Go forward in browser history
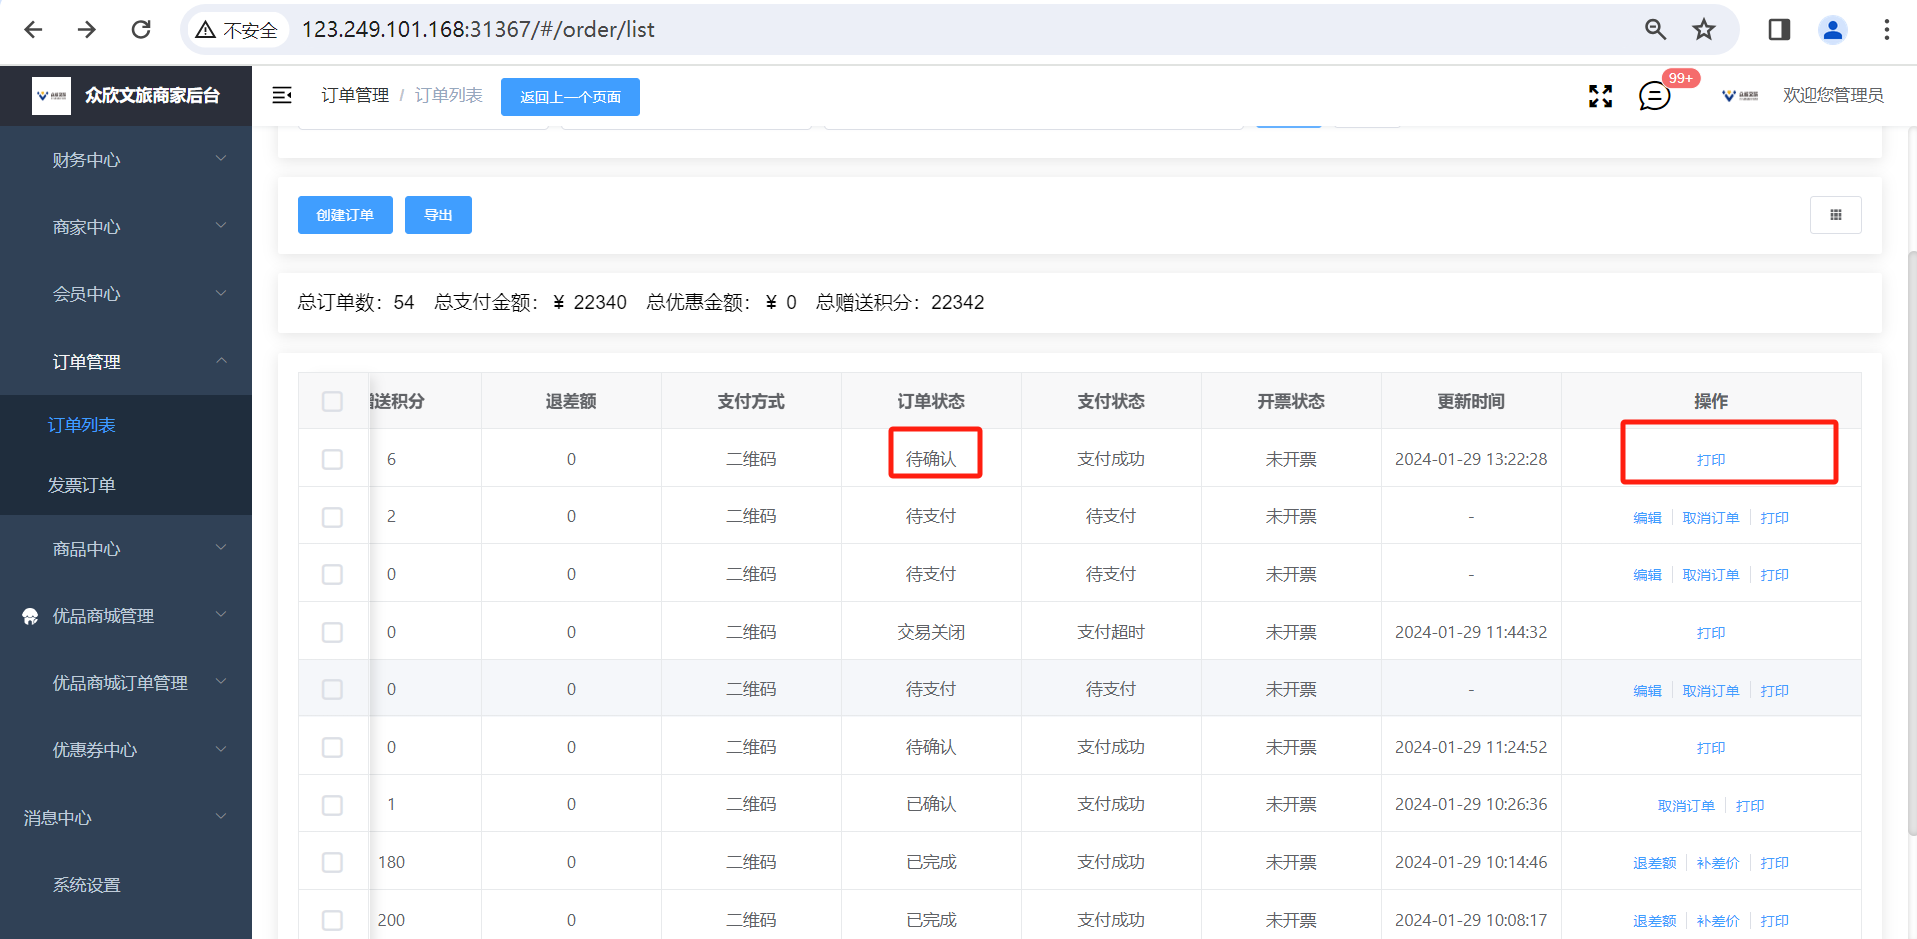The image size is (1917, 939). click(x=87, y=30)
